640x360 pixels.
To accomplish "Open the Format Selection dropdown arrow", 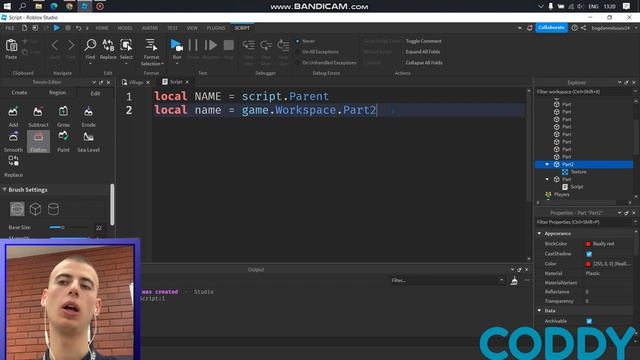I will (162, 64).
